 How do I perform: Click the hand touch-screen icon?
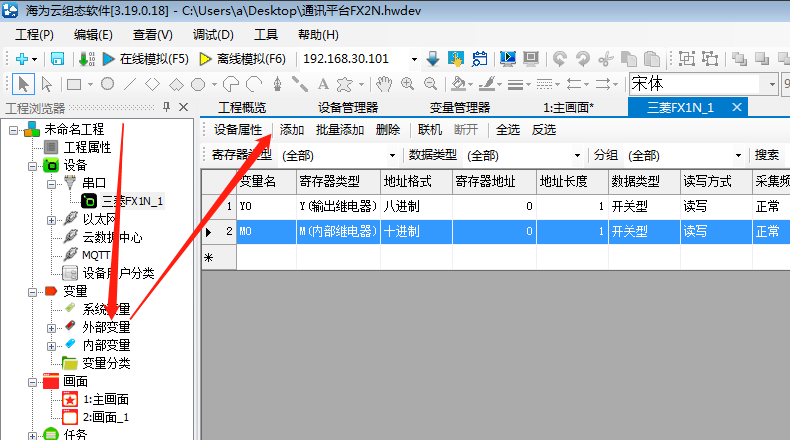click(x=456, y=59)
